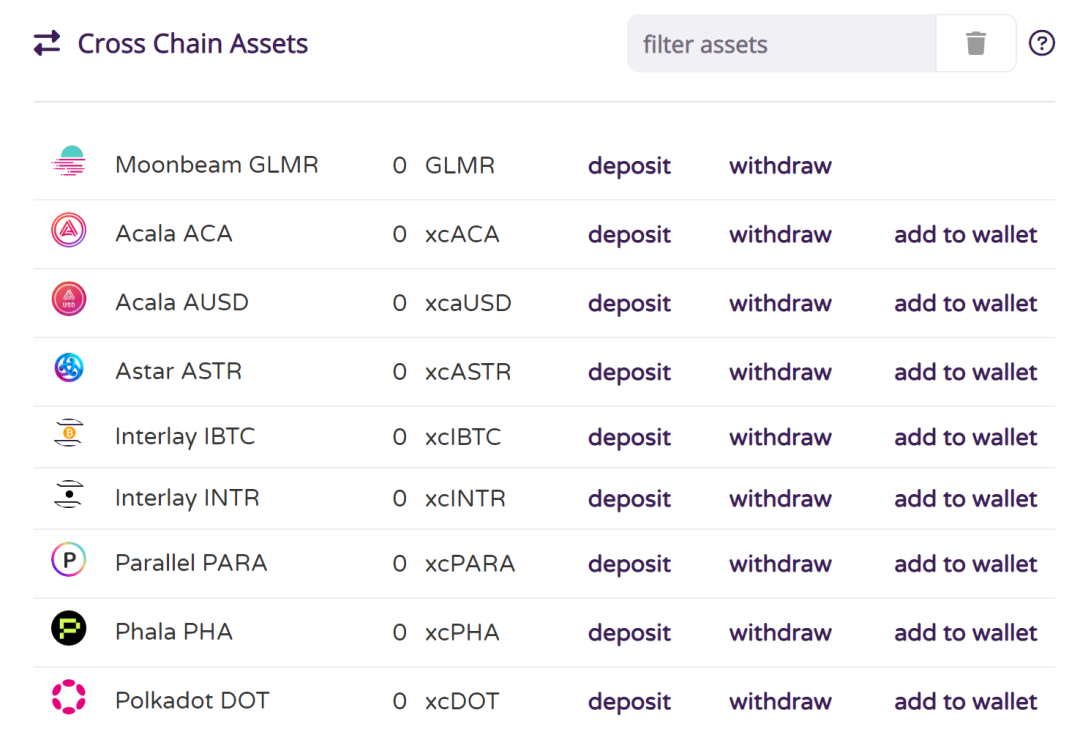Screen dimensions: 1080x751
Task: Withdraw Acala ACA
Action: tap(780, 235)
